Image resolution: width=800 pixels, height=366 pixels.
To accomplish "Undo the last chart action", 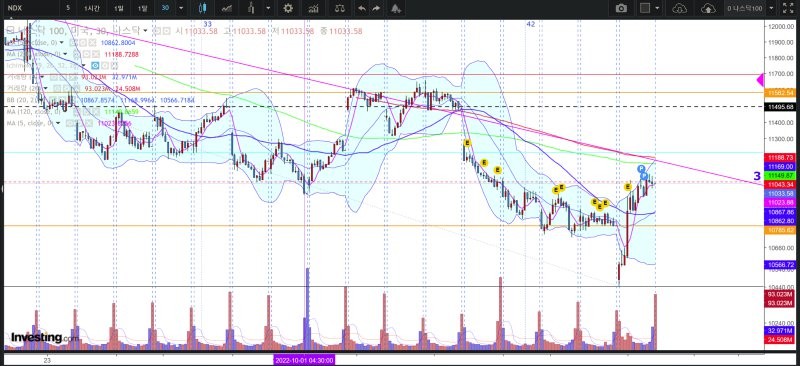I will click(362, 8).
